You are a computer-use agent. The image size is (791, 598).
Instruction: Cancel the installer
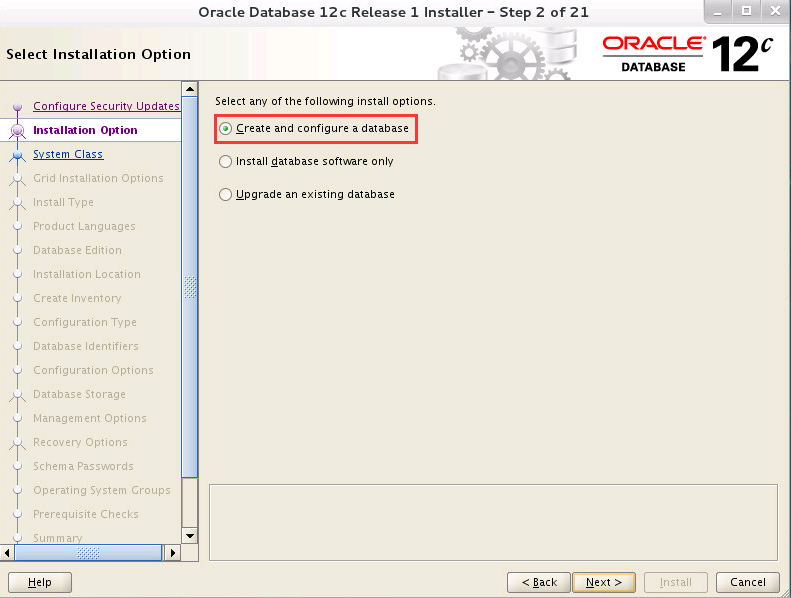point(748,582)
